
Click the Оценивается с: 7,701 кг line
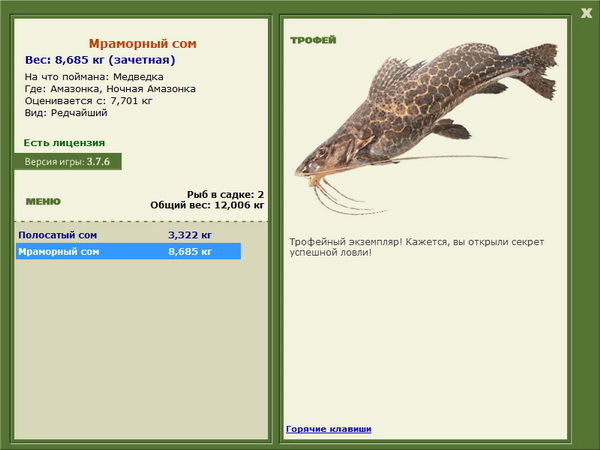(x=89, y=101)
